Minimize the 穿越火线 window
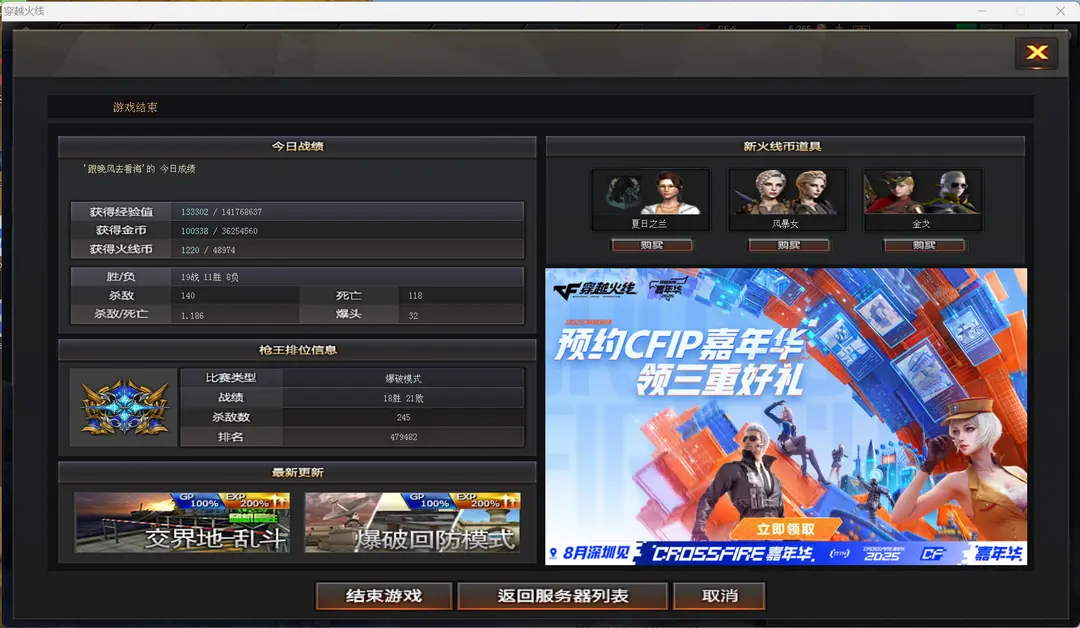Viewport: 1080px width, 628px height. coord(982,11)
